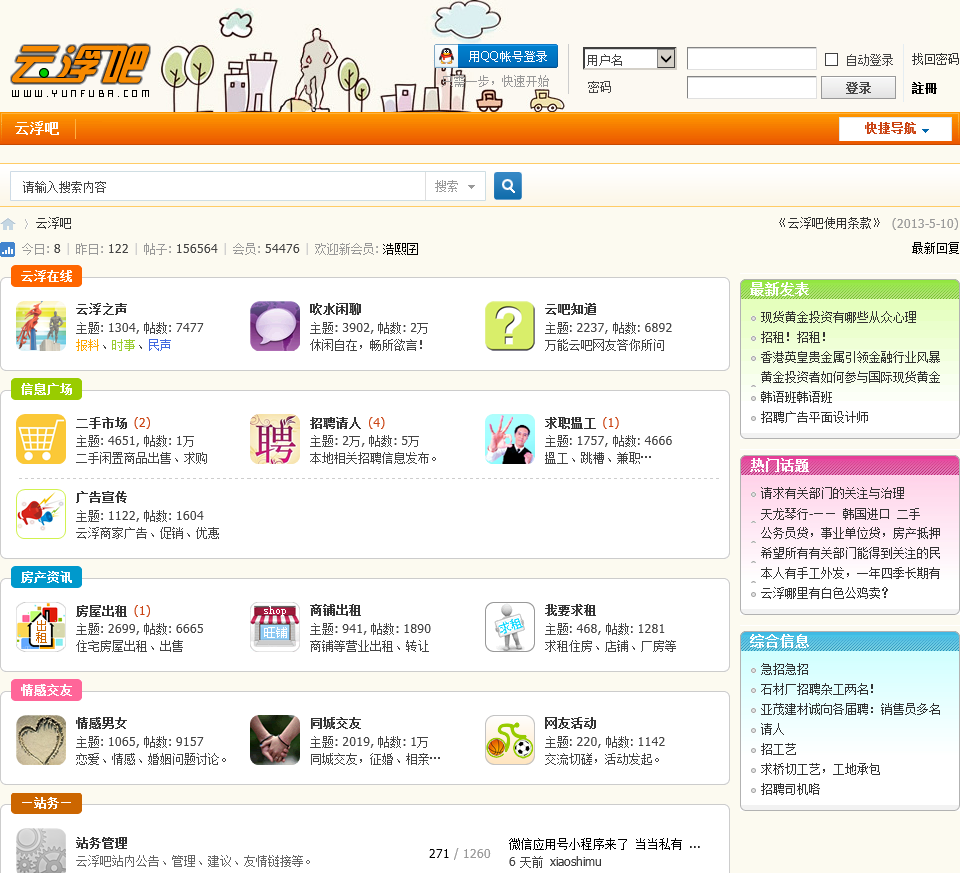This screenshot has width=960, height=873.
Task: Open the 二手市场 shopping cart icon
Action: click(41, 439)
